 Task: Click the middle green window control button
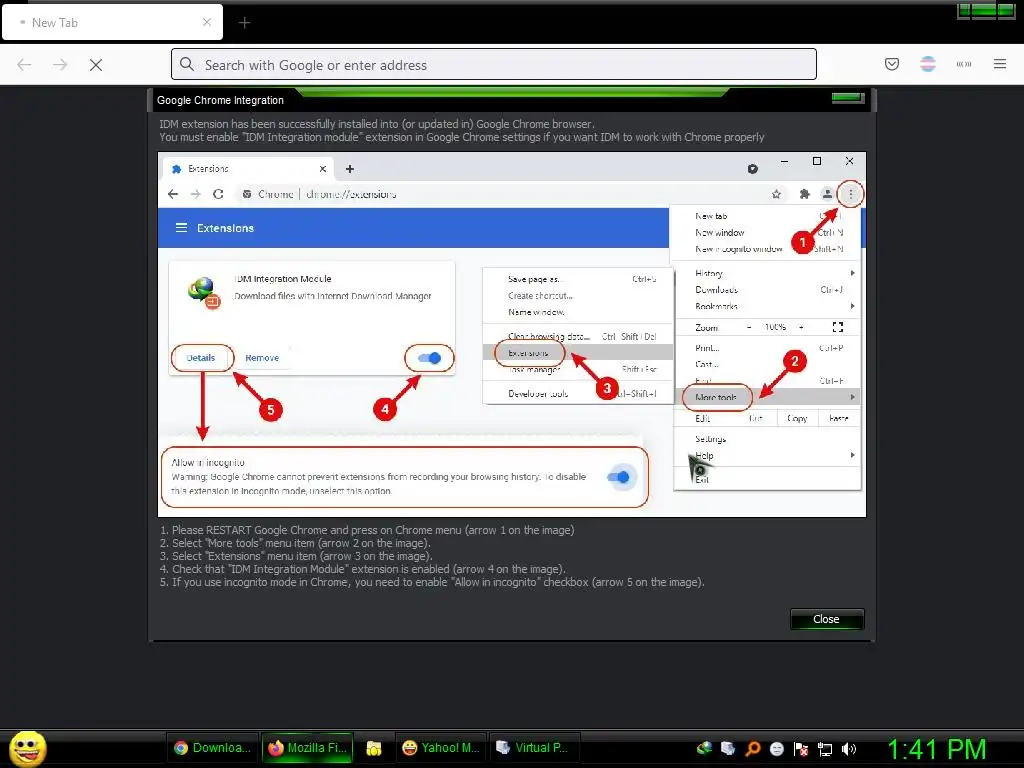984,10
